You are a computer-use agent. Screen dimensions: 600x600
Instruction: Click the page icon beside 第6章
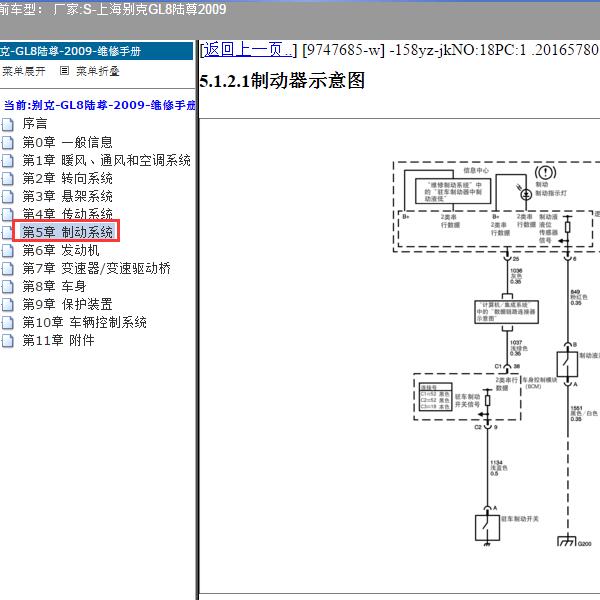(x=7, y=251)
